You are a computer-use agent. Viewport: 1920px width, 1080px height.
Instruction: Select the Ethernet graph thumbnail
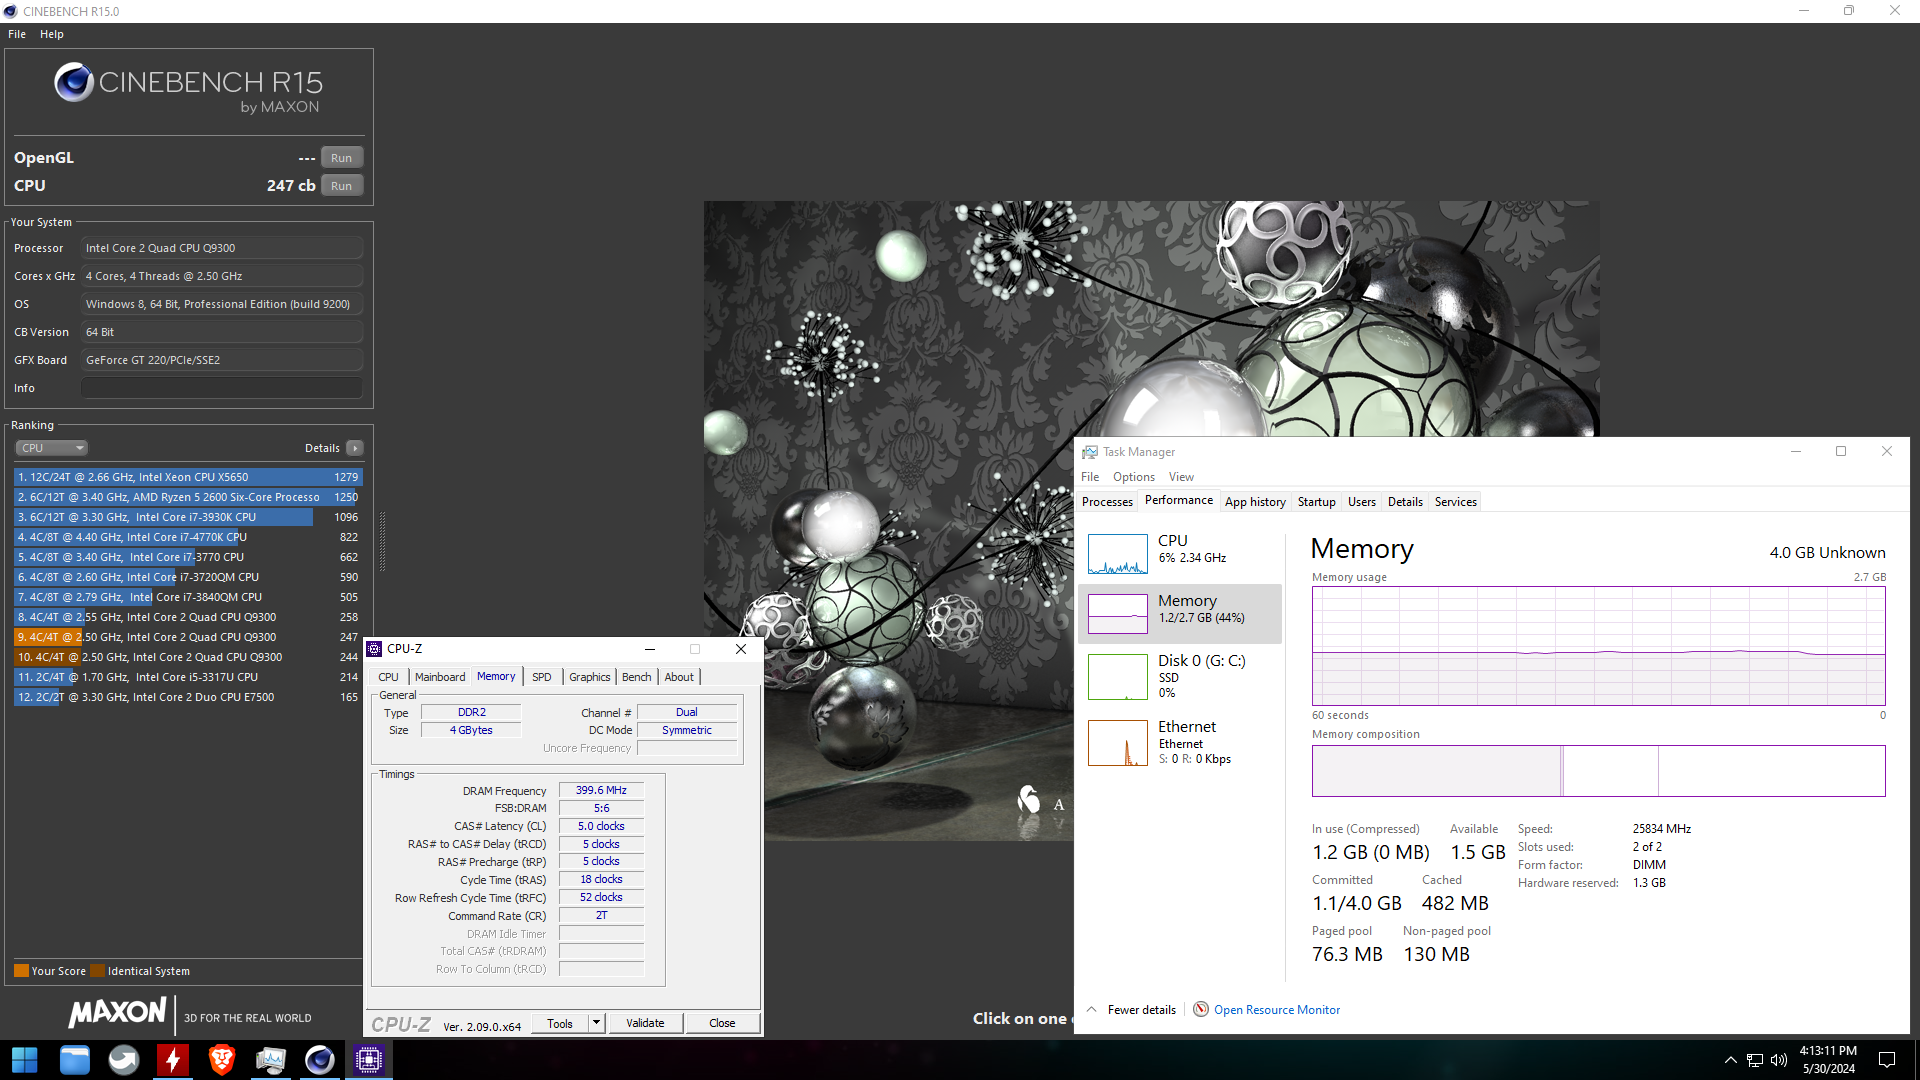pos(1118,743)
